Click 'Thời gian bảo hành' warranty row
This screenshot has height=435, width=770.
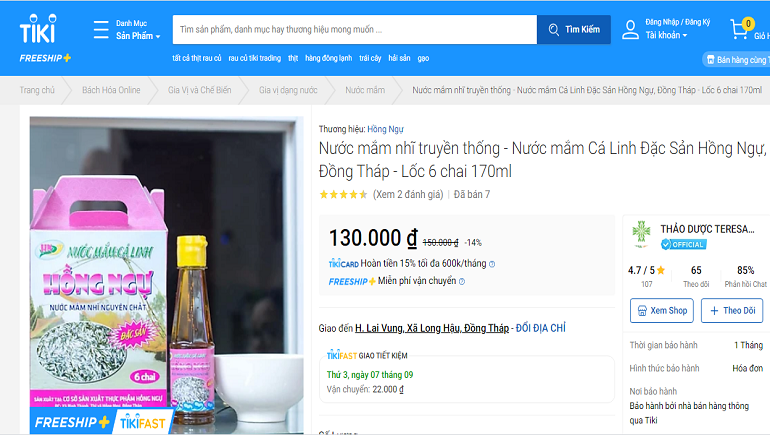pyautogui.click(x=696, y=345)
